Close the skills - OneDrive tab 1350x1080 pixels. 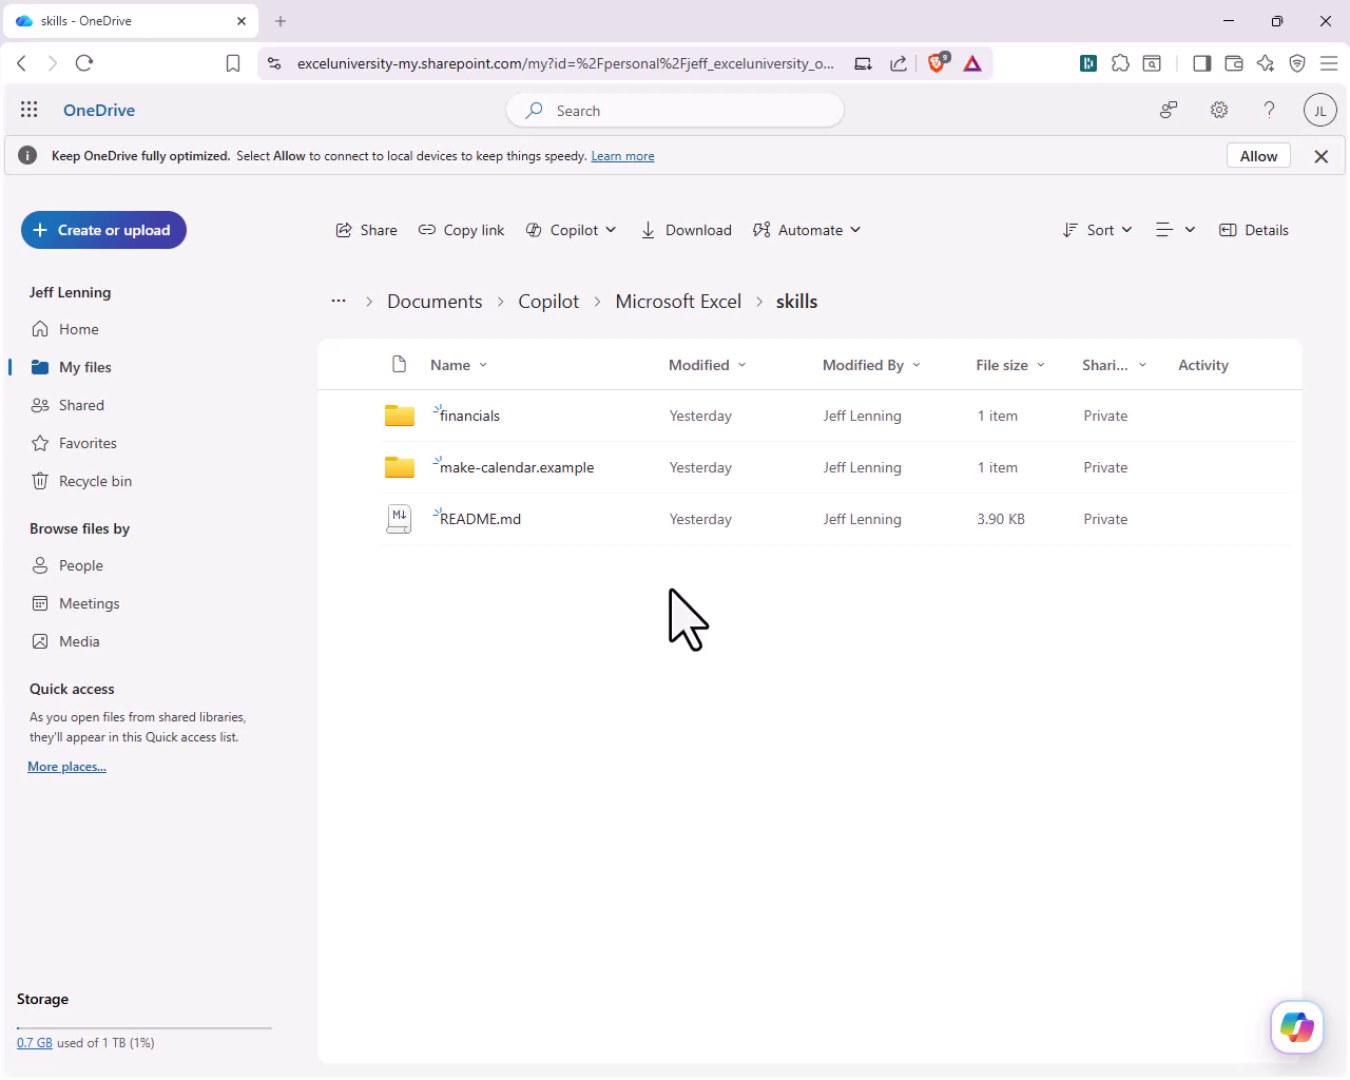click(241, 21)
